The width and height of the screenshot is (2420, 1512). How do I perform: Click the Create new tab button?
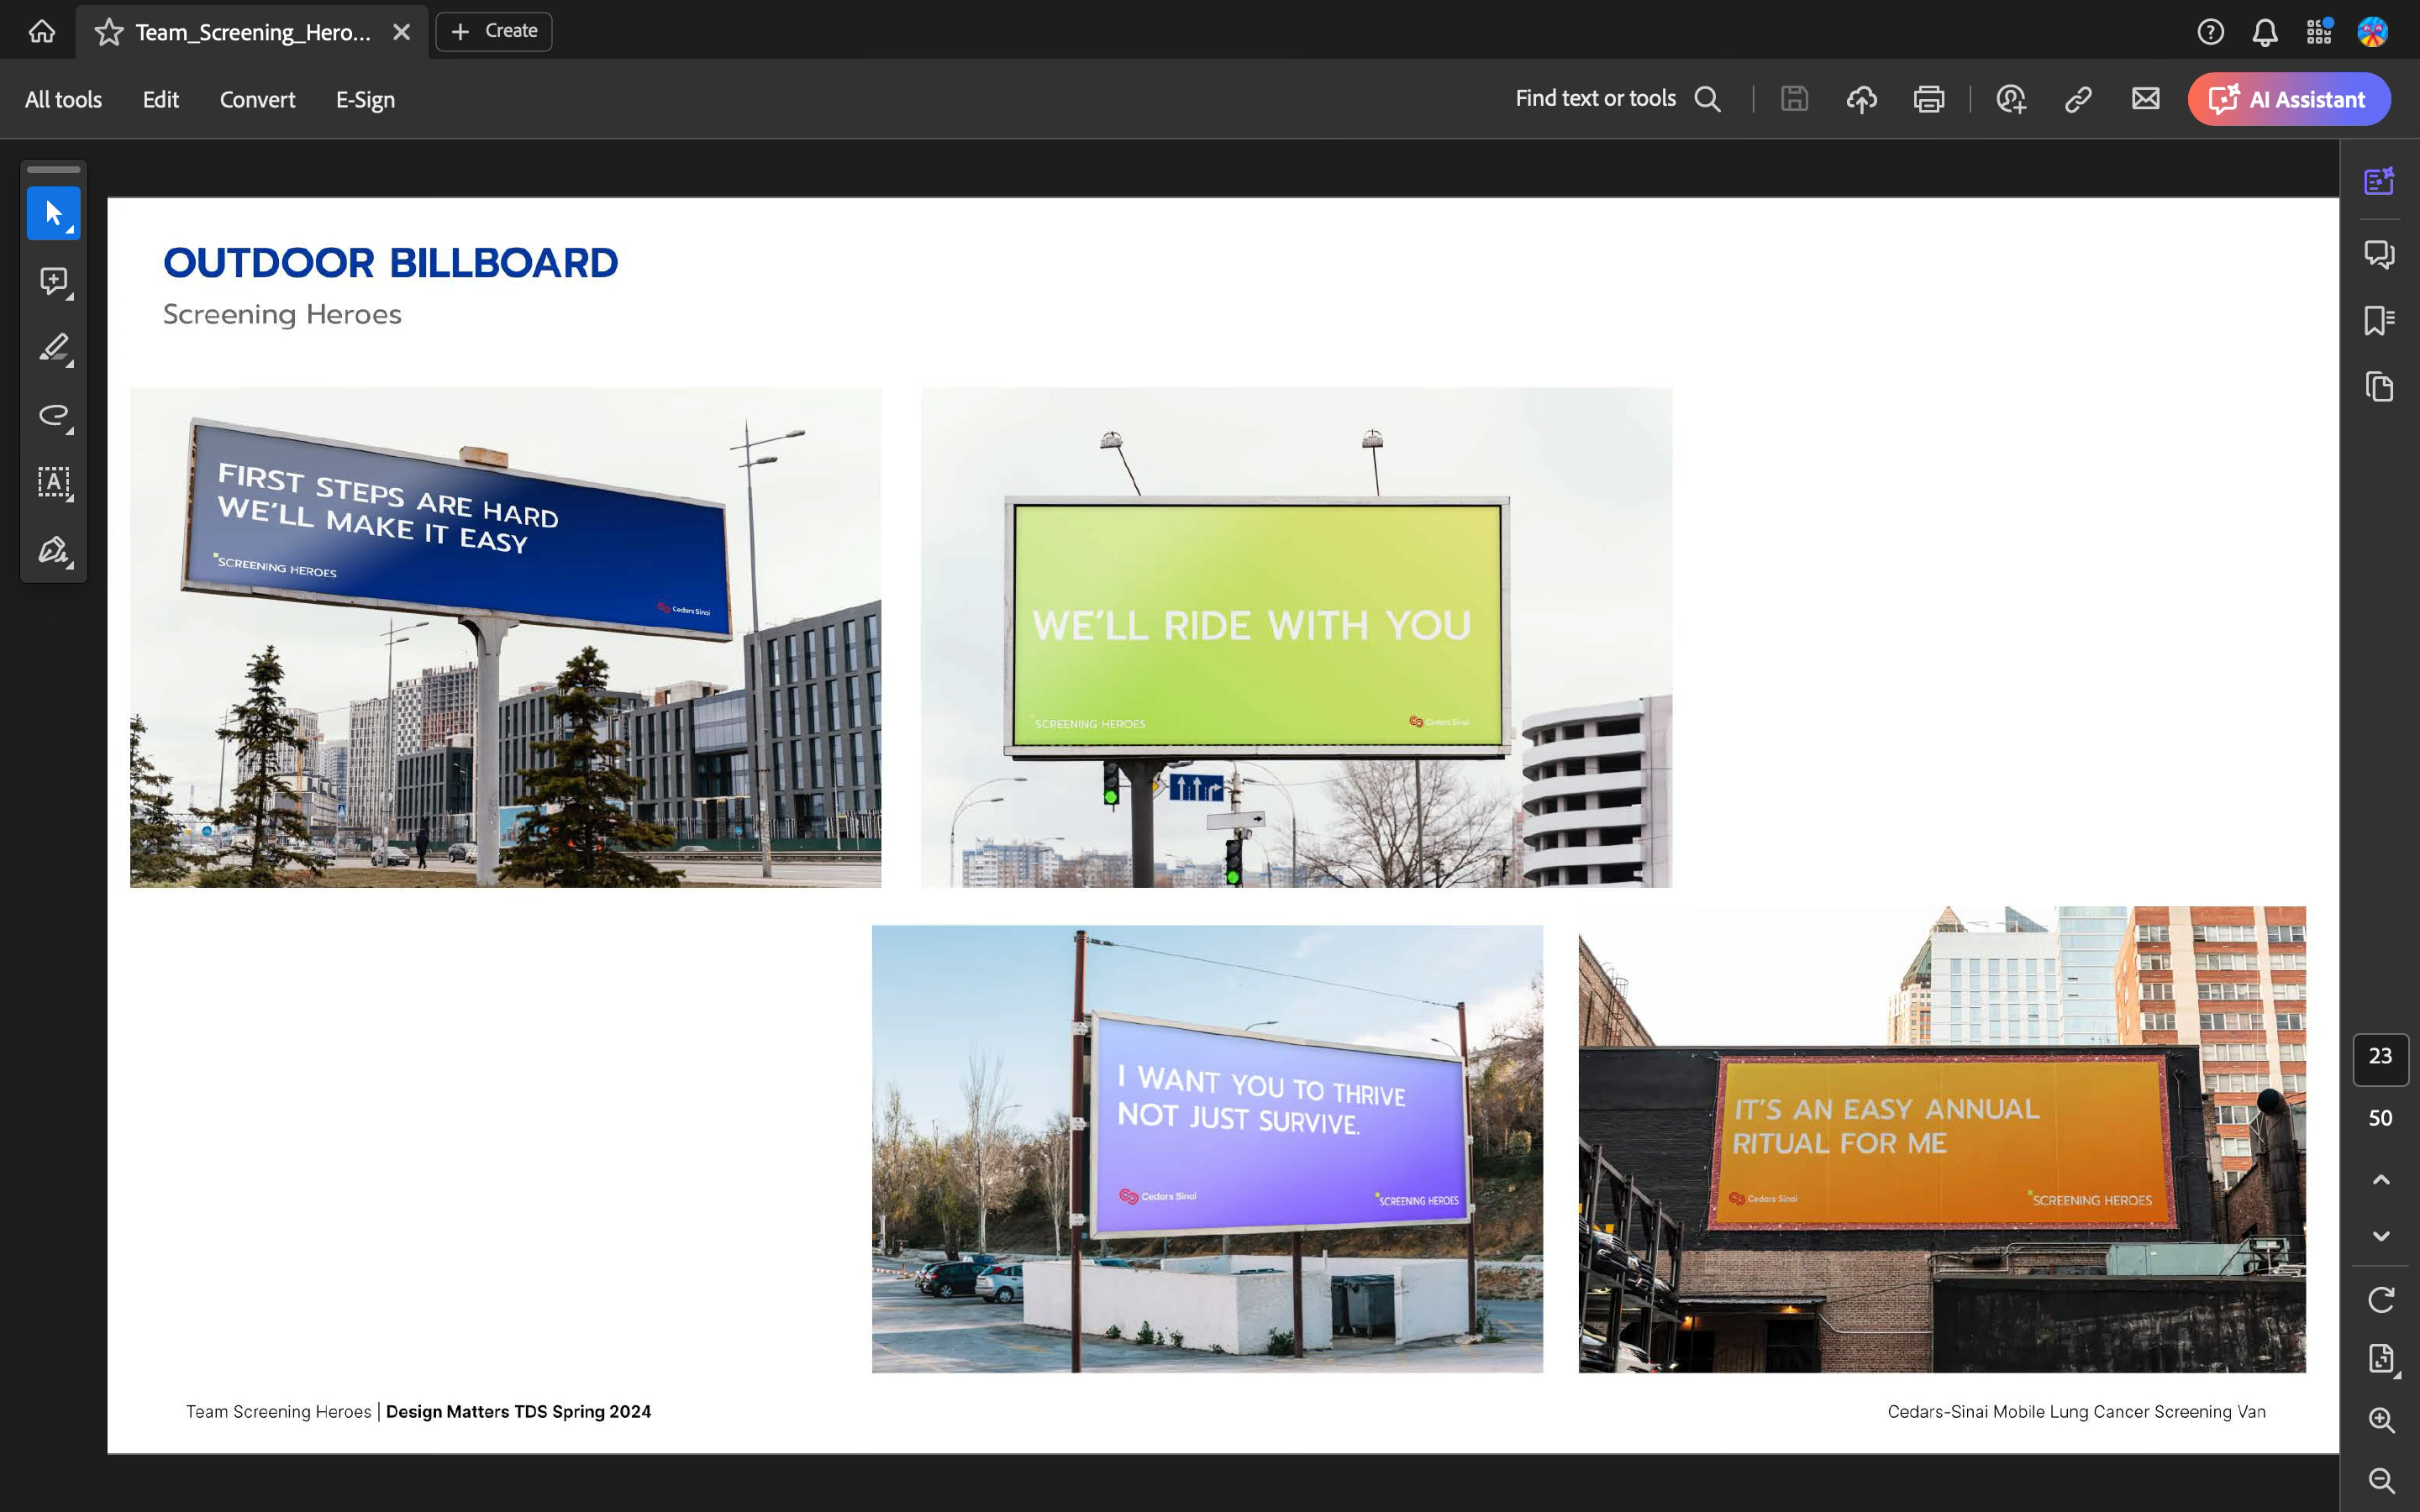[494, 31]
